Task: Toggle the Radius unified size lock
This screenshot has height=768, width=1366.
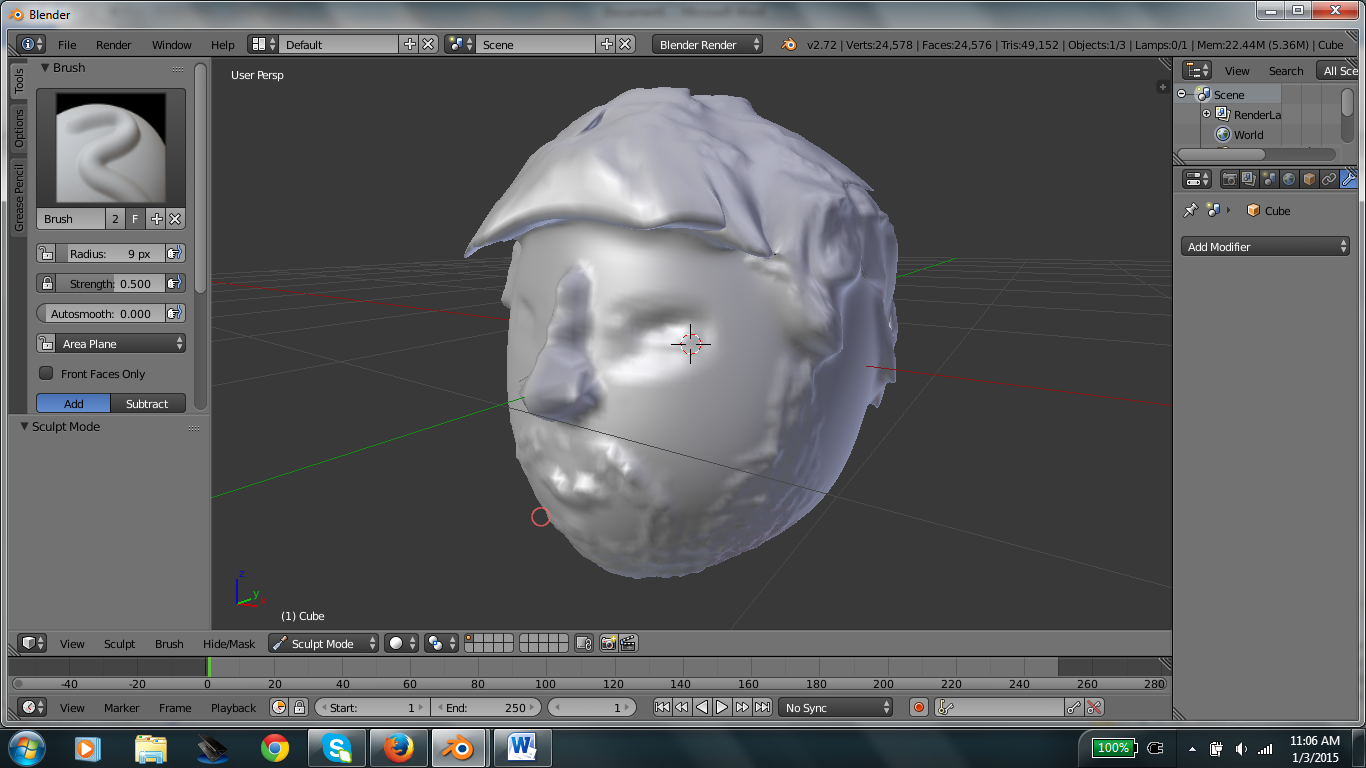Action: click(46, 254)
